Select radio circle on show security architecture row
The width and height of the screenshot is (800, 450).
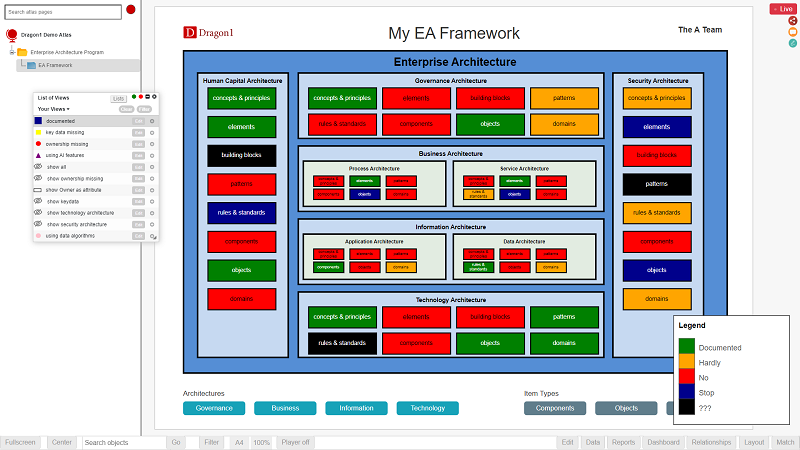coord(152,224)
